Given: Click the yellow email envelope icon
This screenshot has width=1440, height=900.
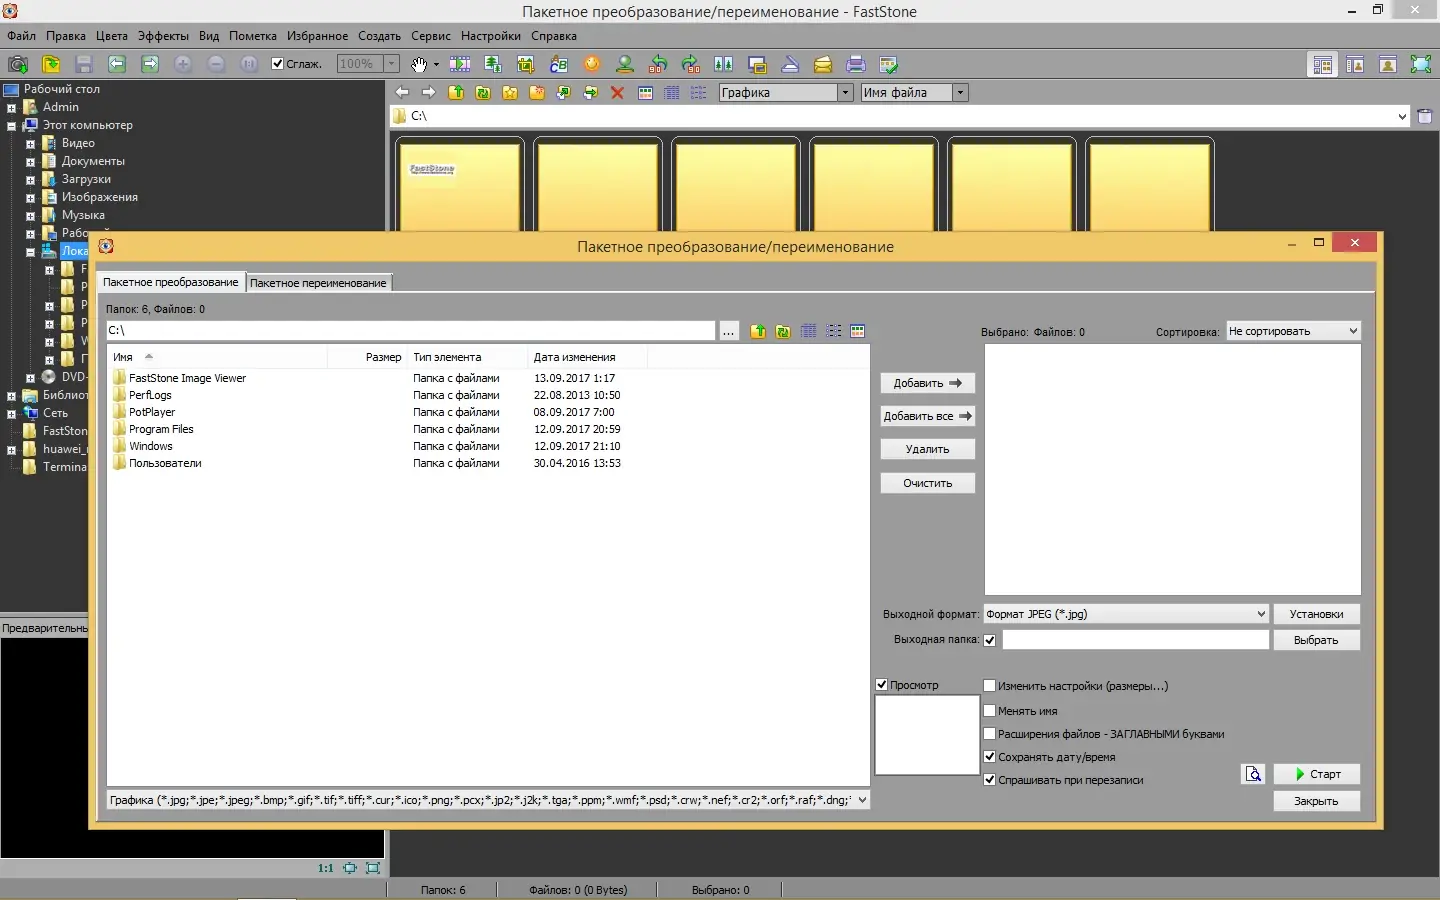Looking at the screenshot, I should click(x=823, y=64).
